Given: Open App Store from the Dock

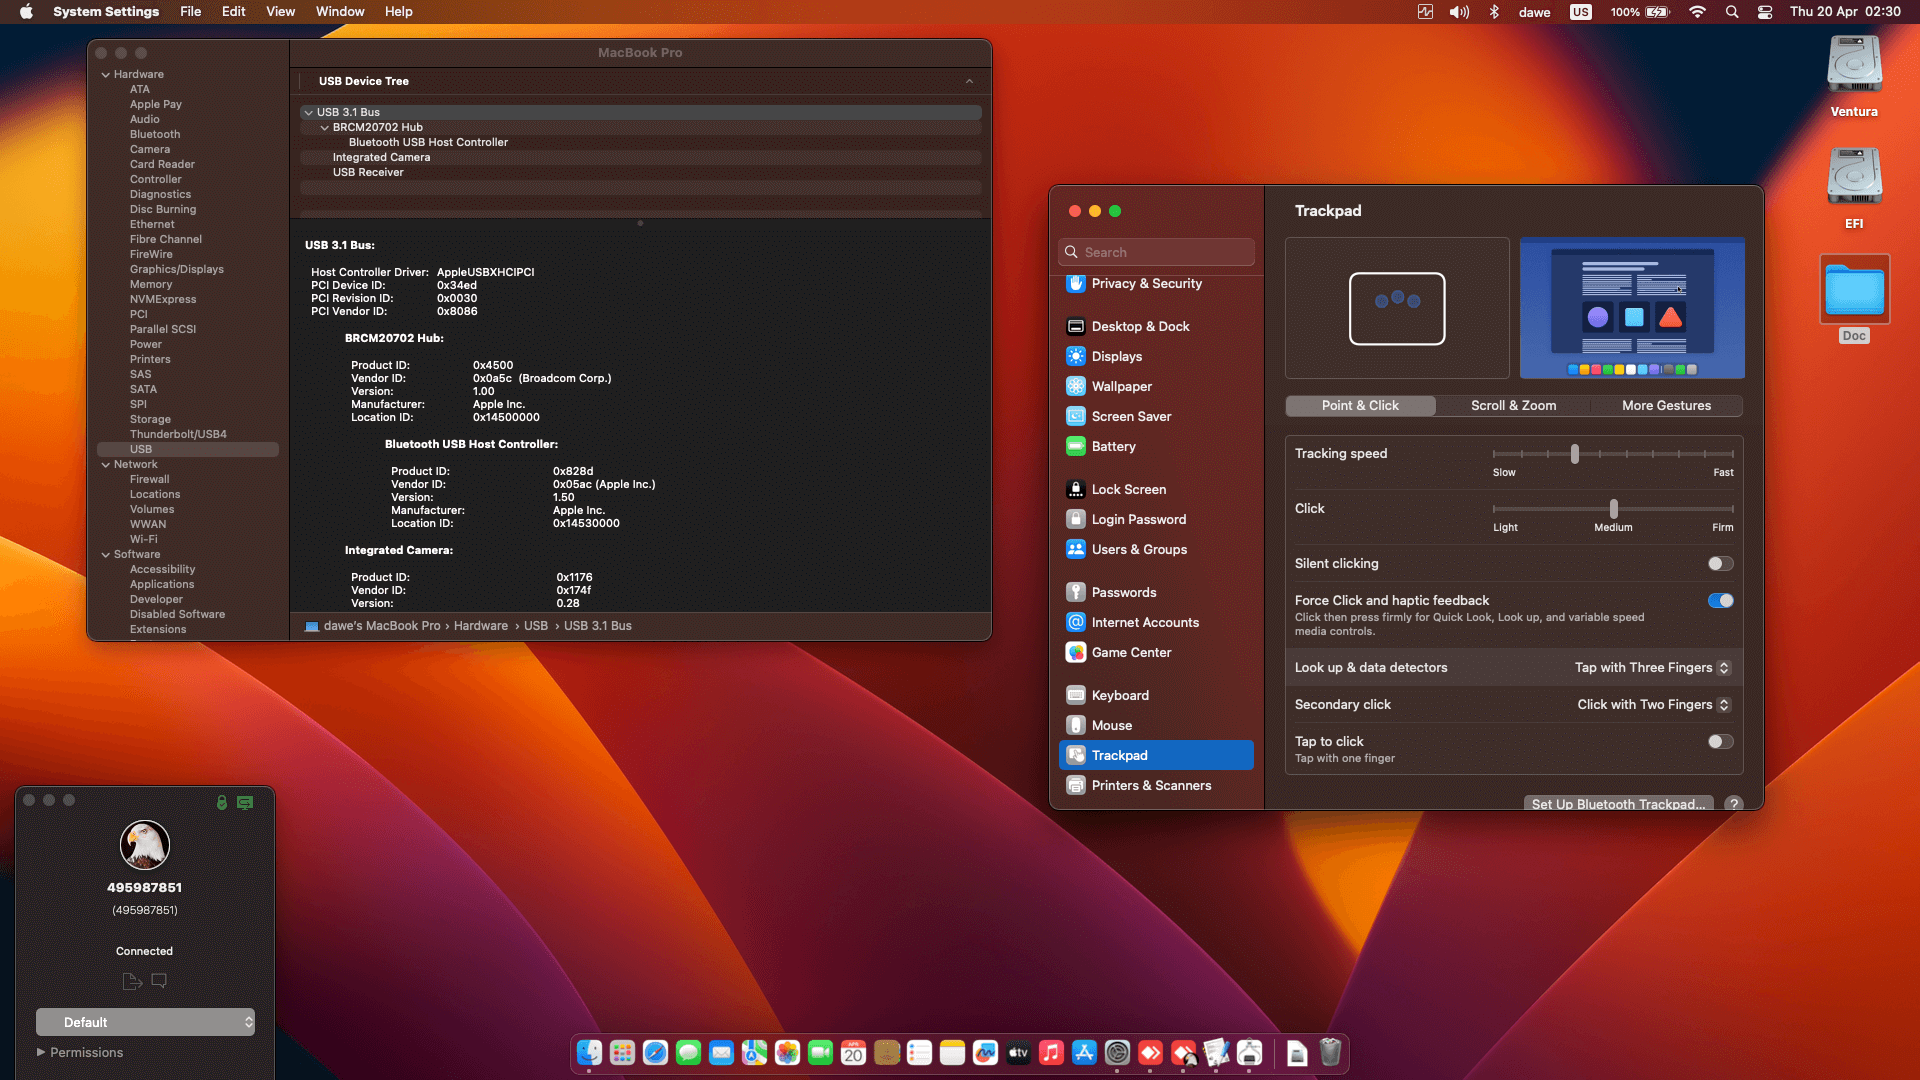Looking at the screenshot, I should point(1084,1053).
